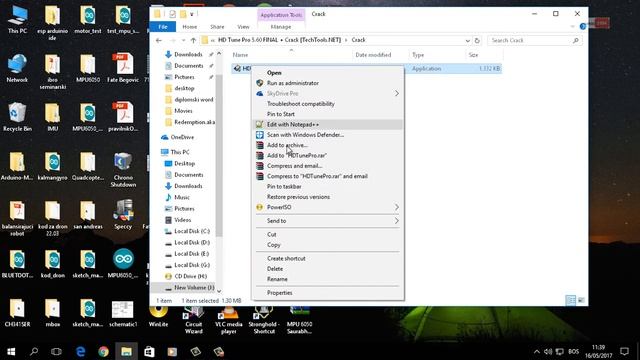The height and width of the screenshot is (360, 640).
Task: Open the recent locations dropdown arrow
Action: coord(183,40)
